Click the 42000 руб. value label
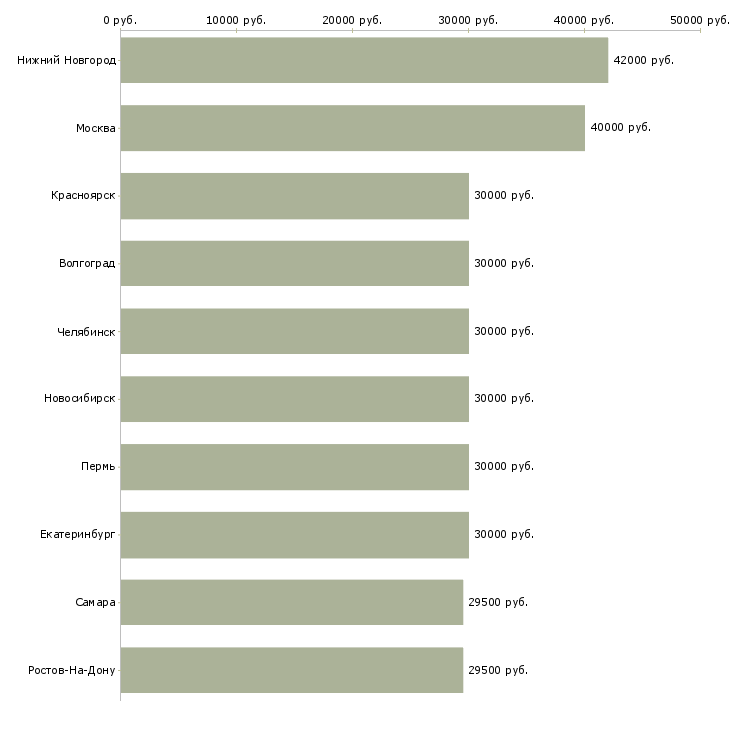Viewport: 730px width, 730px height. (643, 60)
